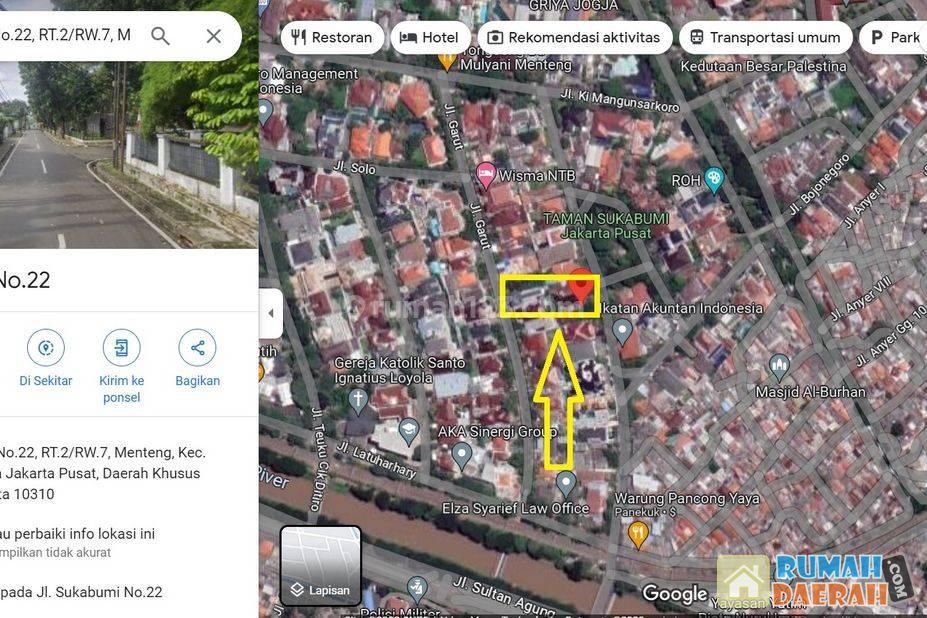Viewport: 927px width, 618px height.
Task: Click Elza Syarief Law Office pin
Action: point(566,484)
